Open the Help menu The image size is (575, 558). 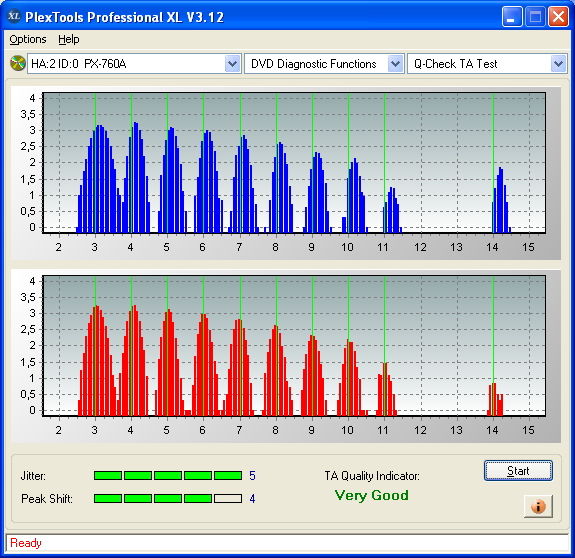click(x=69, y=39)
